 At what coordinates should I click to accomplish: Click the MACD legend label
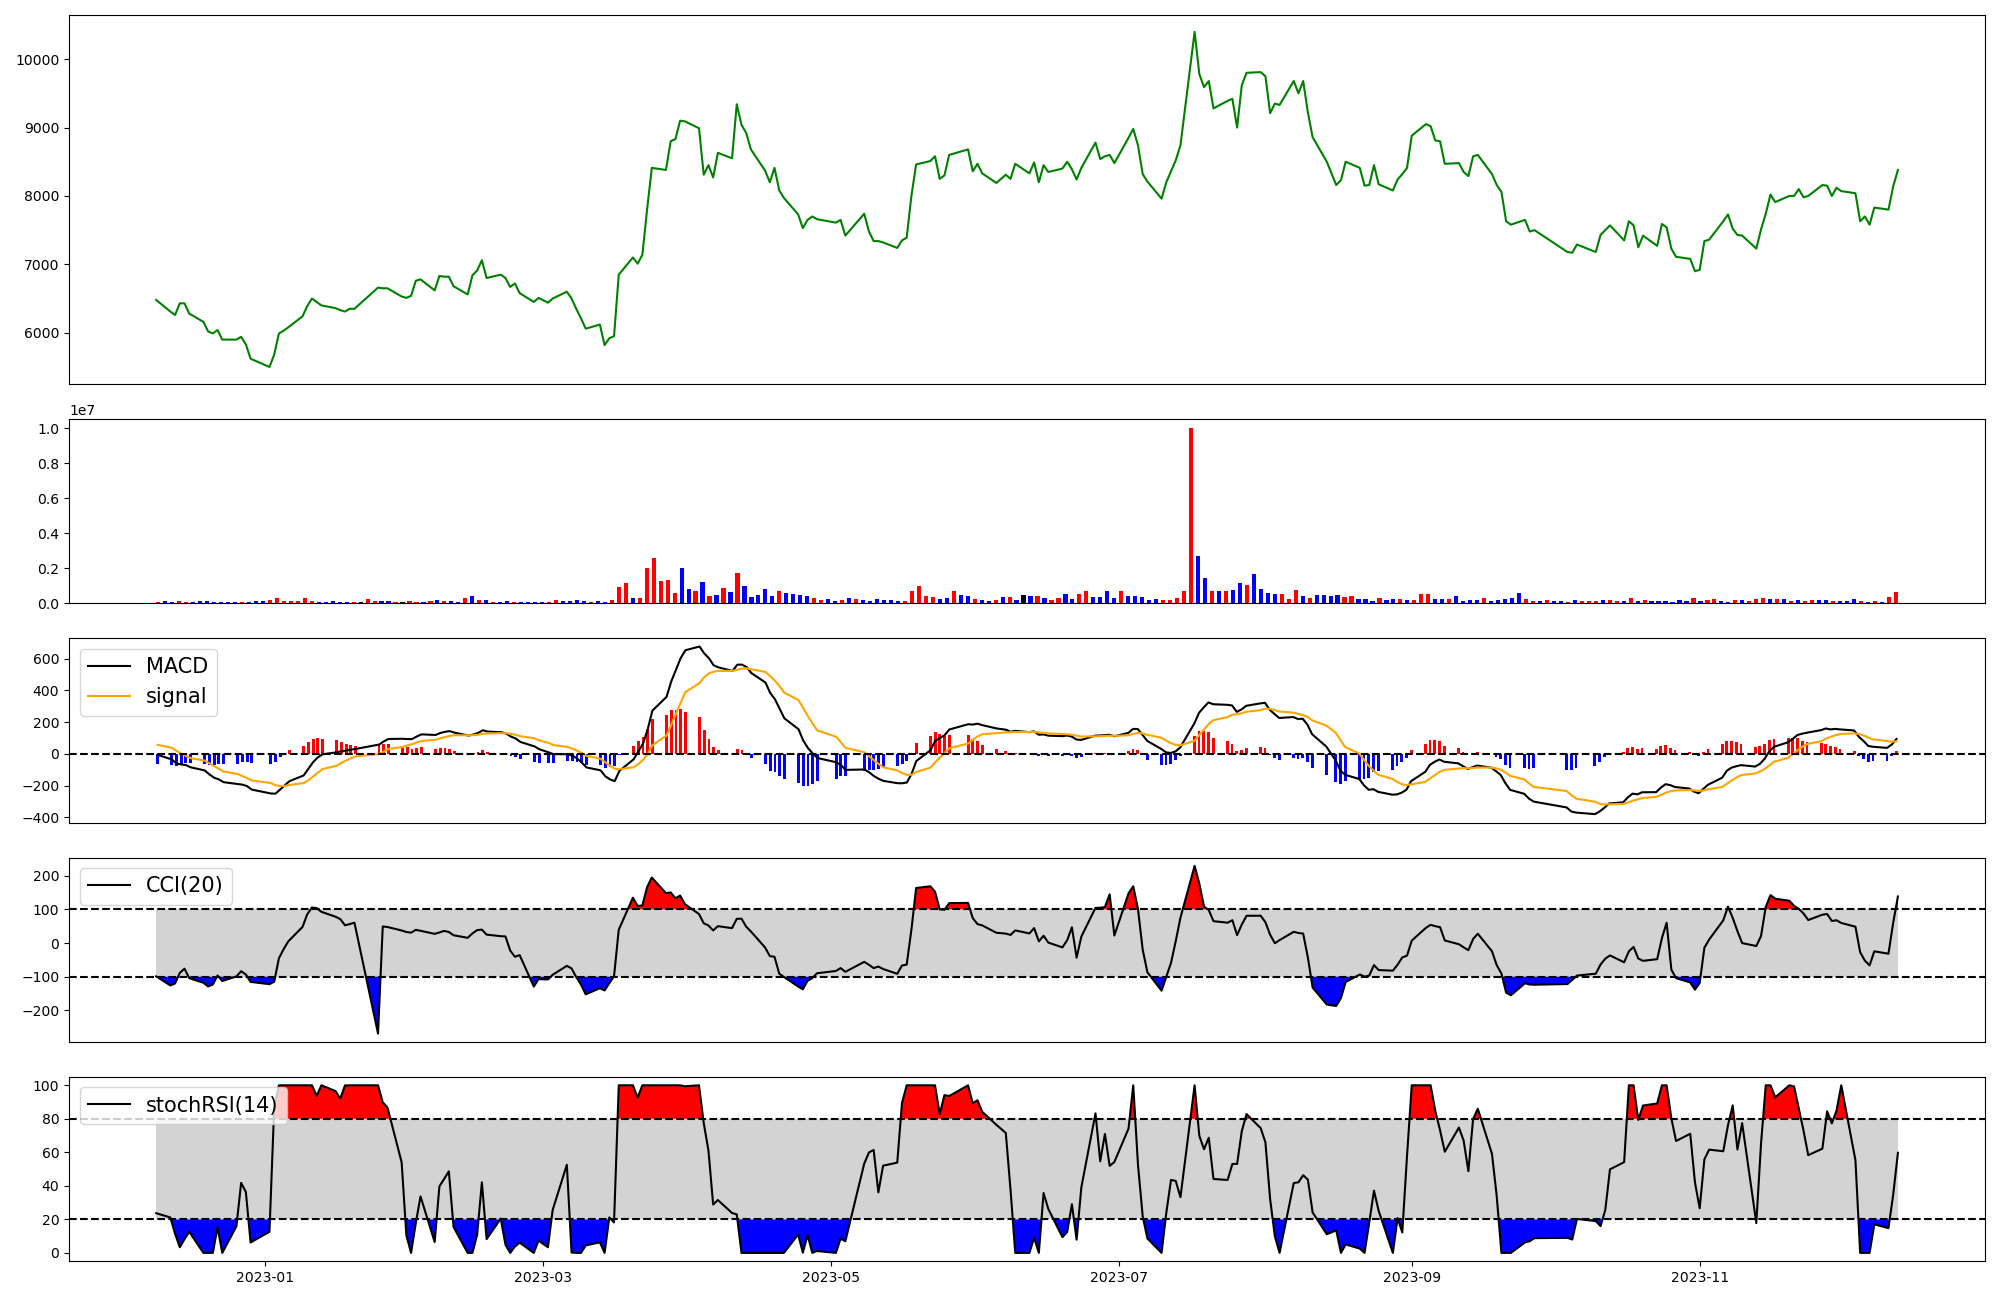pos(176,666)
